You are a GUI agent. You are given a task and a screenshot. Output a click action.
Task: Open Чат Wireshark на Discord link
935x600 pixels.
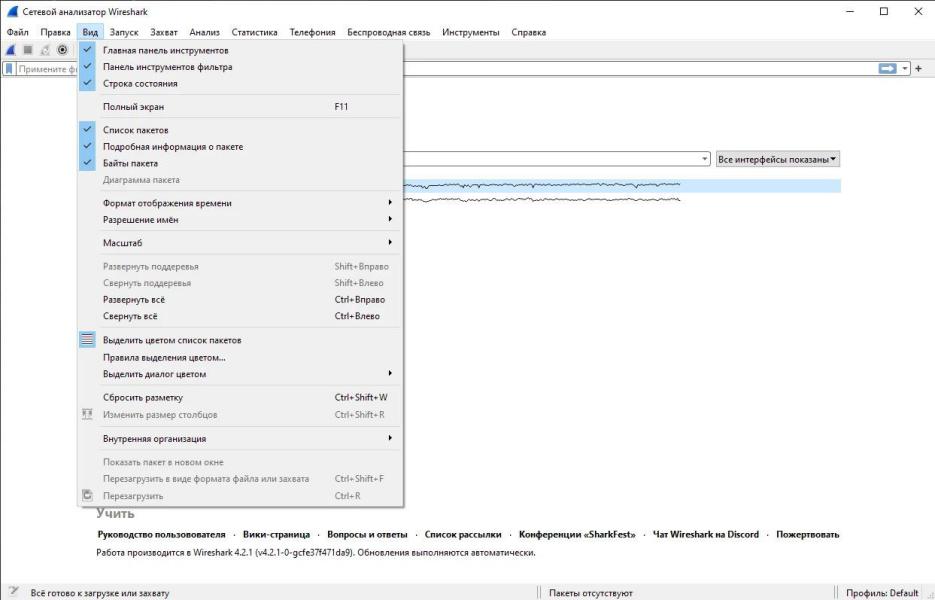706,534
